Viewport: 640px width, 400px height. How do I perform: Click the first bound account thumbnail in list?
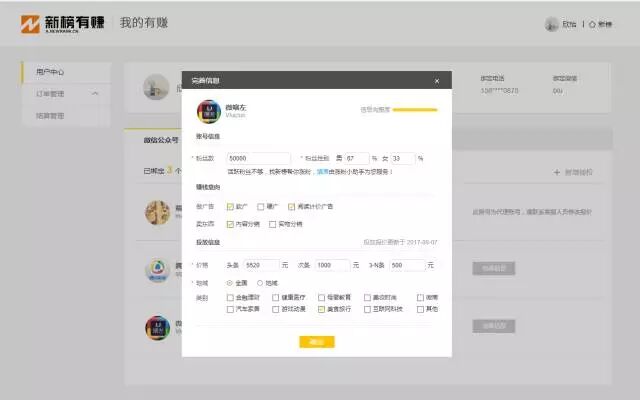click(156, 212)
